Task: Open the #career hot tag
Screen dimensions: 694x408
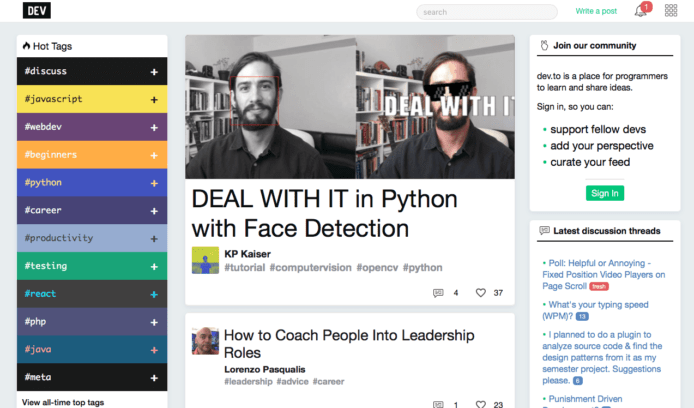Action: [44, 211]
